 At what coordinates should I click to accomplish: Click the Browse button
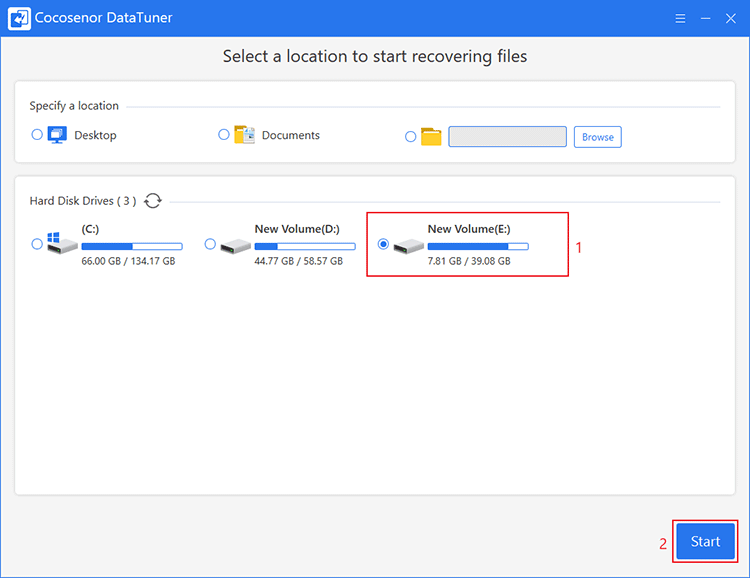click(x=597, y=137)
